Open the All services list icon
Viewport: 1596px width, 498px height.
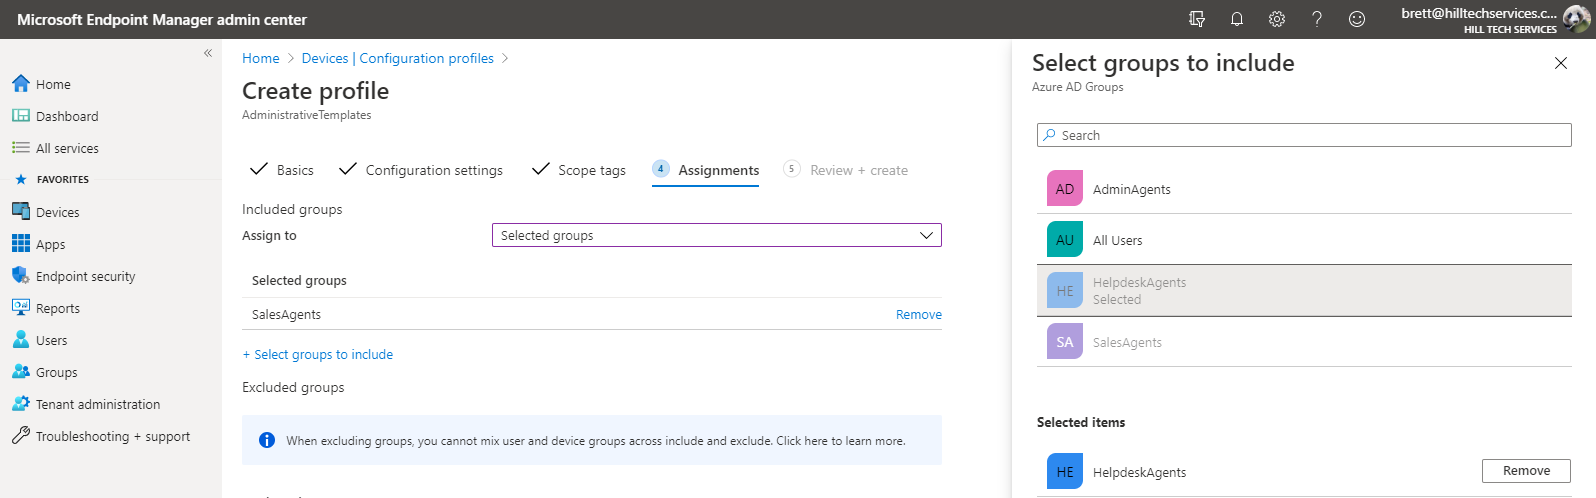point(21,148)
